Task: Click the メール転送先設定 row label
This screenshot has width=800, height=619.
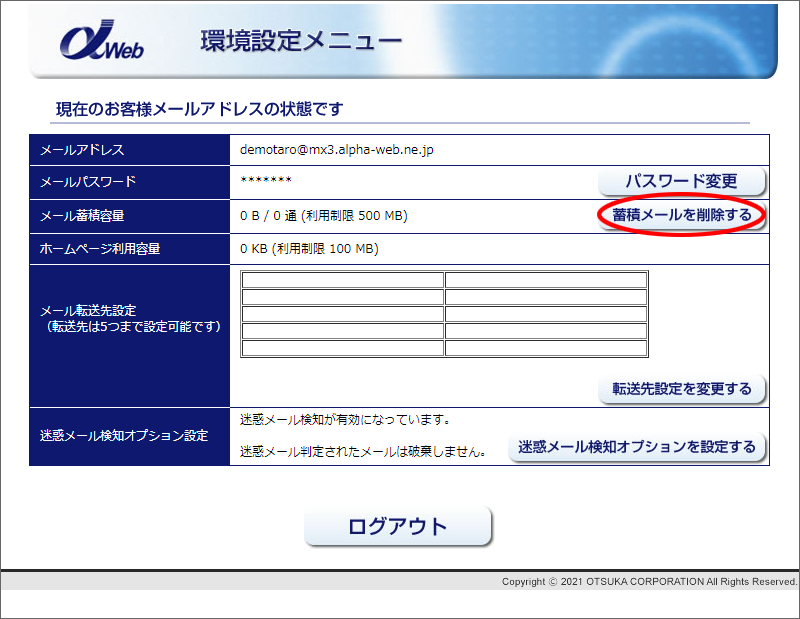Action: pos(88,310)
